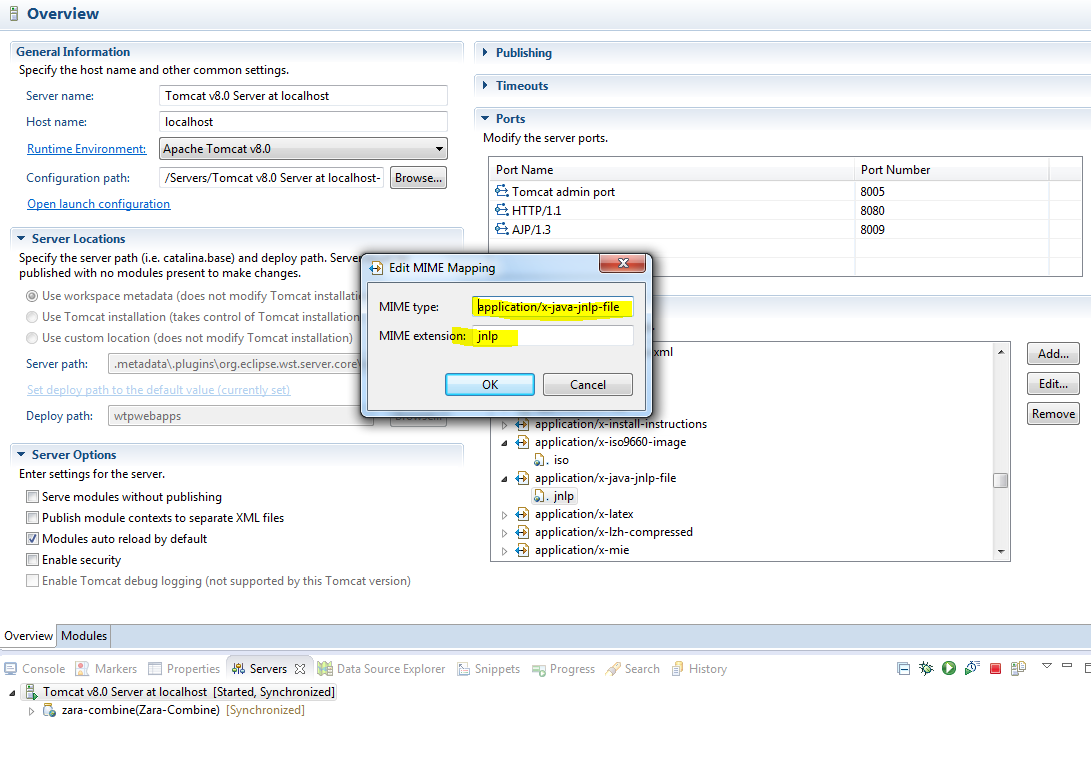
Task: Collapse the Ports section
Action: (x=485, y=118)
